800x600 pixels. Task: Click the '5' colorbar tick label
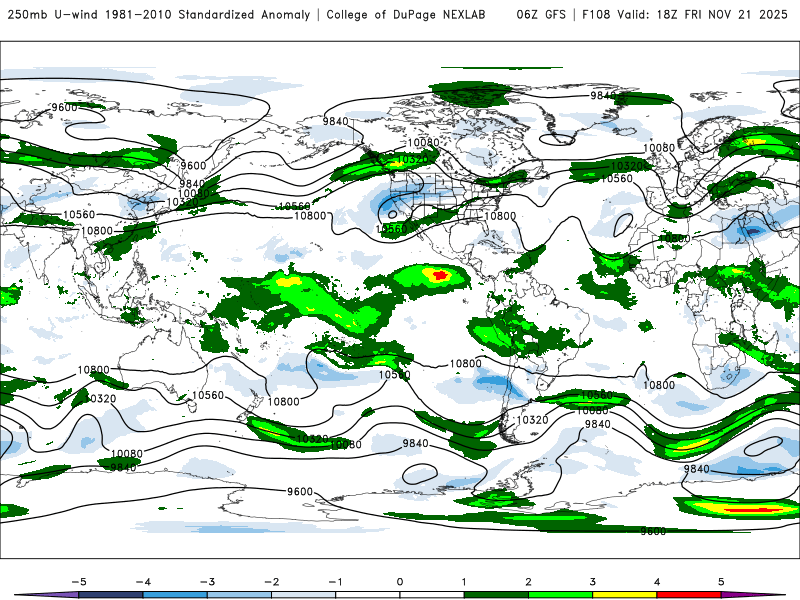(x=721, y=582)
